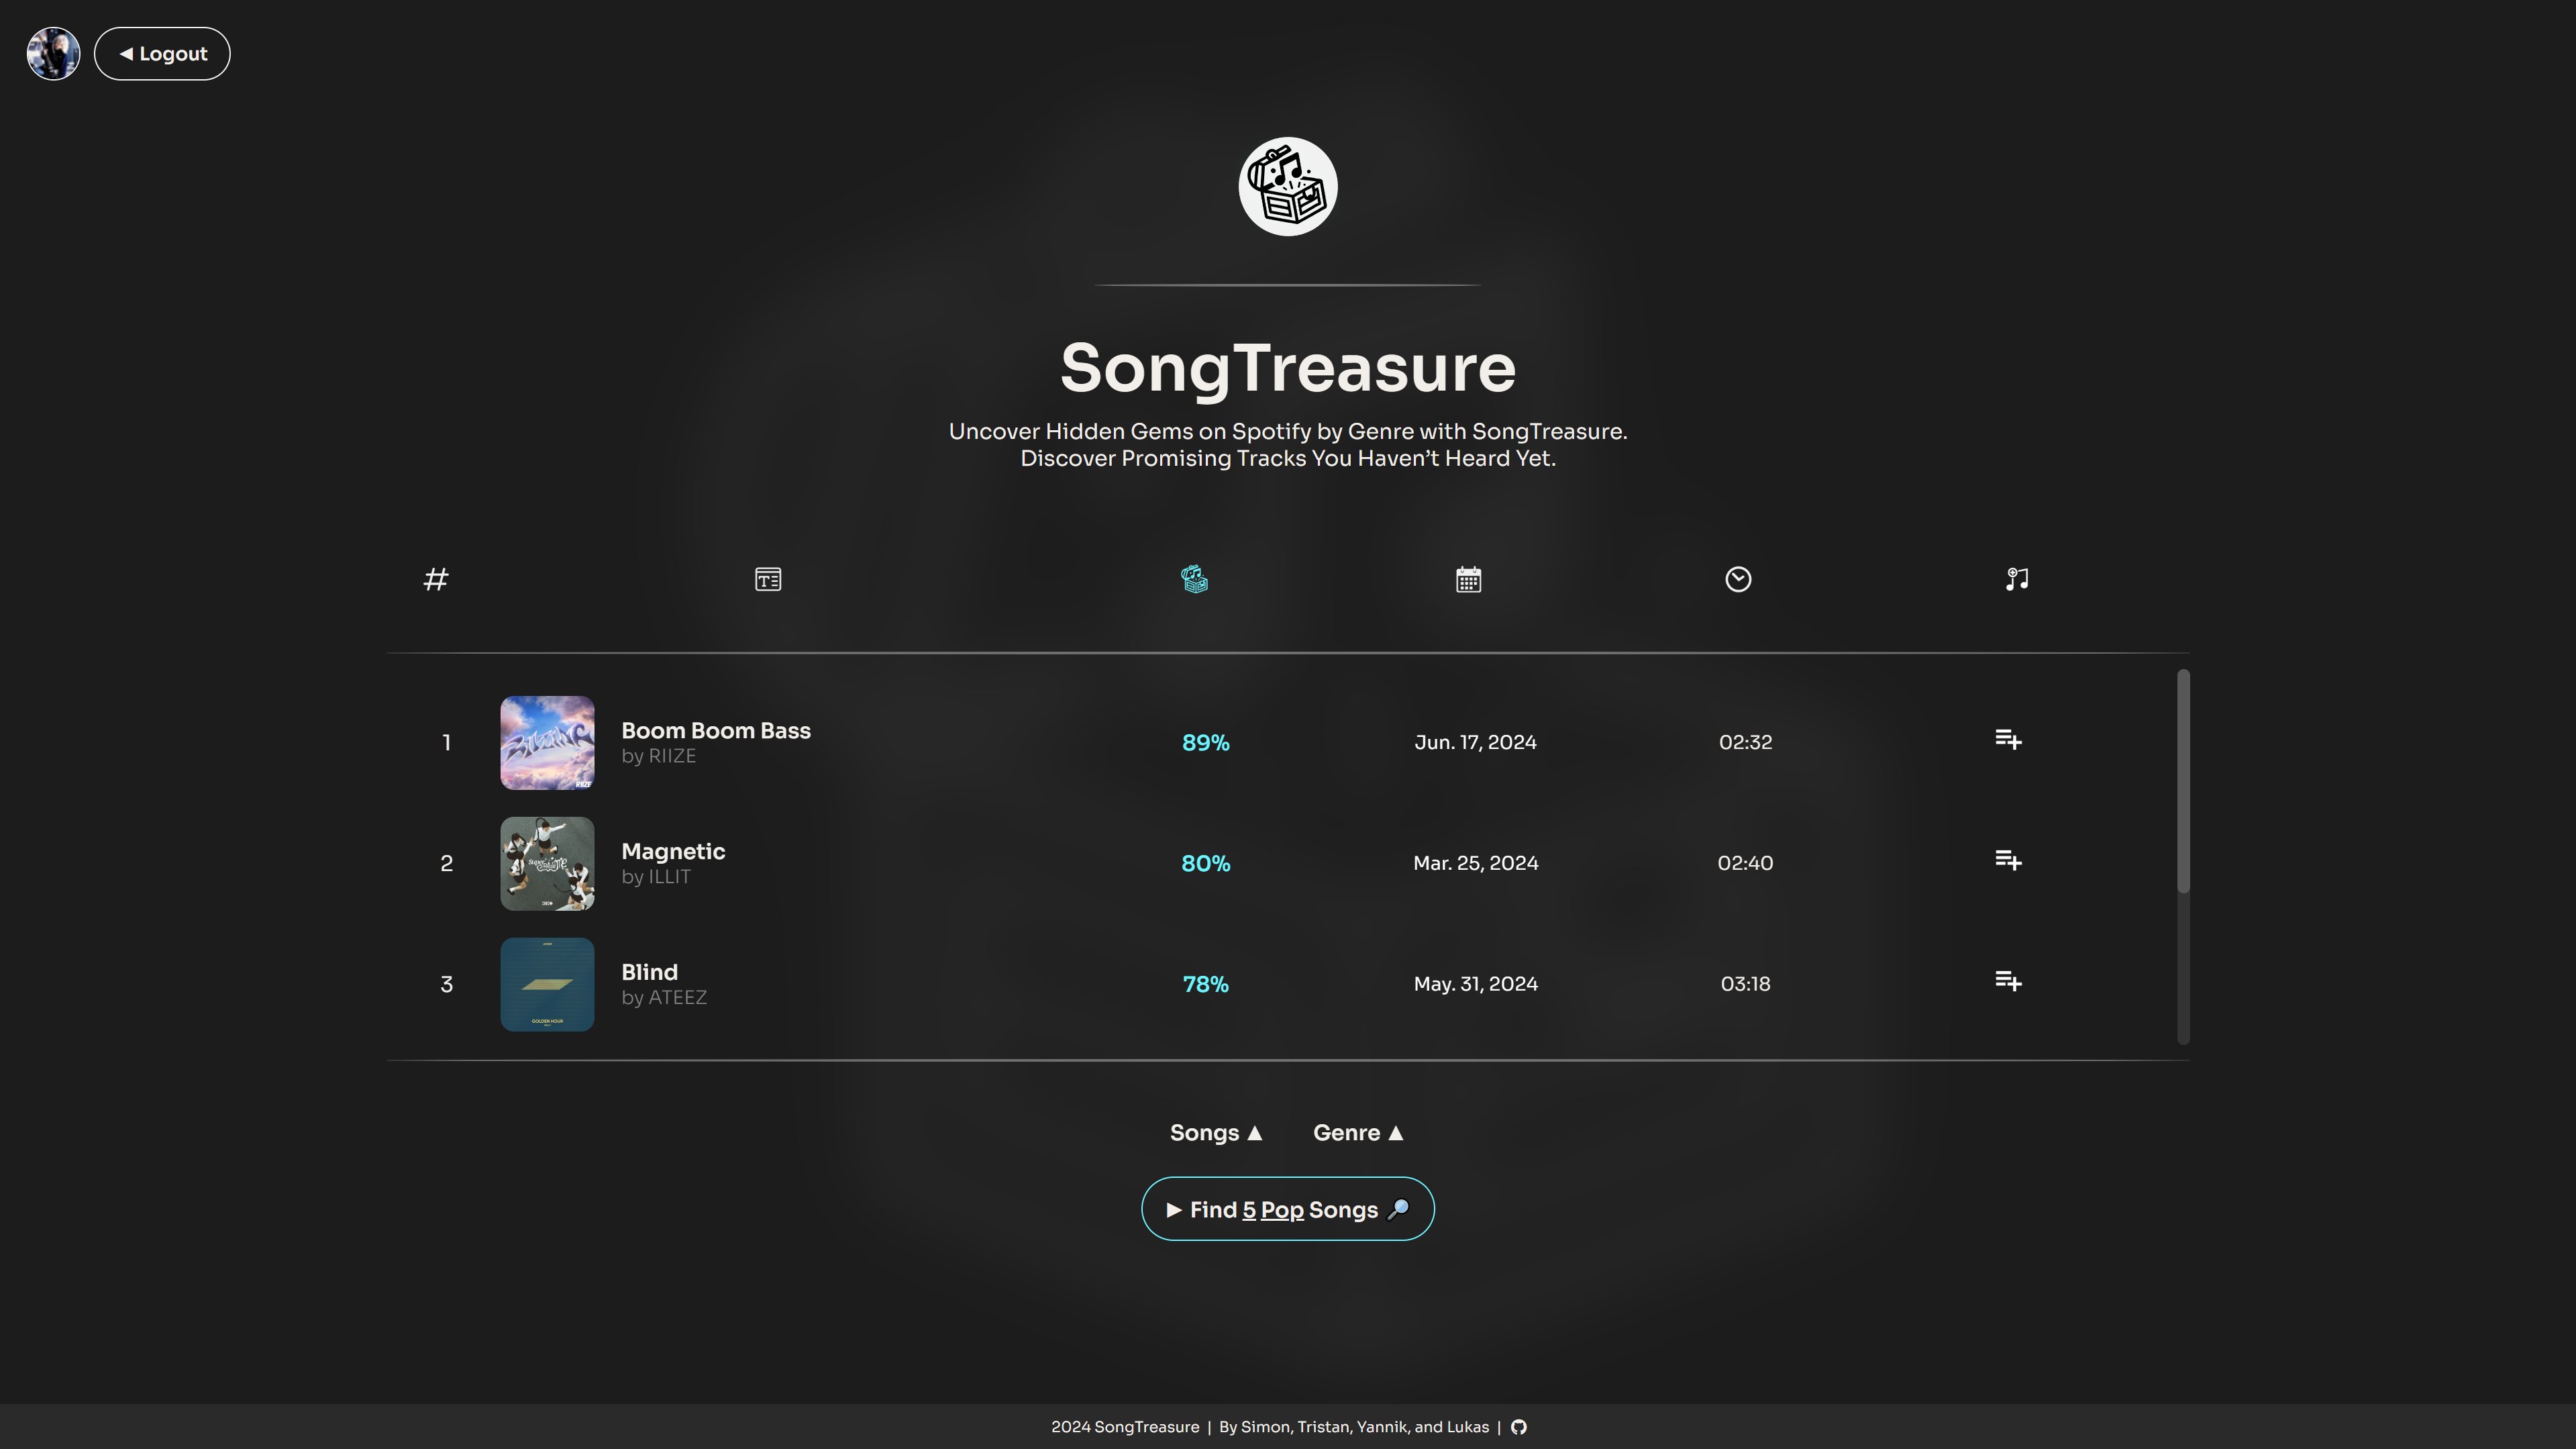Screen dimensions: 2576x1449
Task: Open the GitHub icon link in footer
Action: pyautogui.click(x=1519, y=1428)
